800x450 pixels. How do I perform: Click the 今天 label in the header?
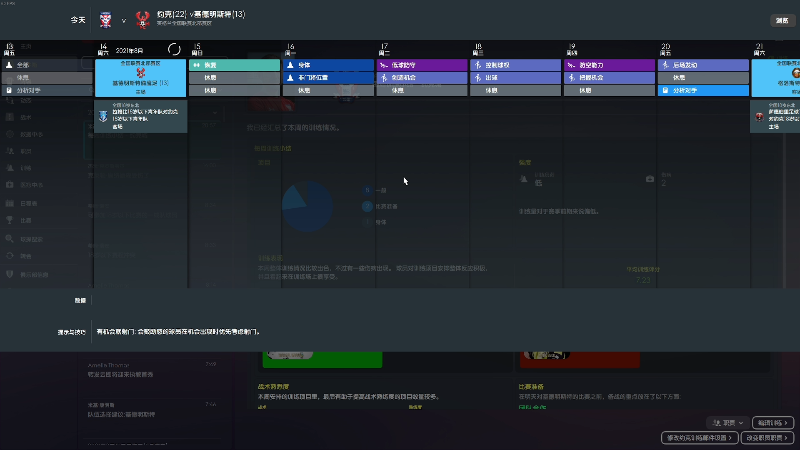[78, 20]
